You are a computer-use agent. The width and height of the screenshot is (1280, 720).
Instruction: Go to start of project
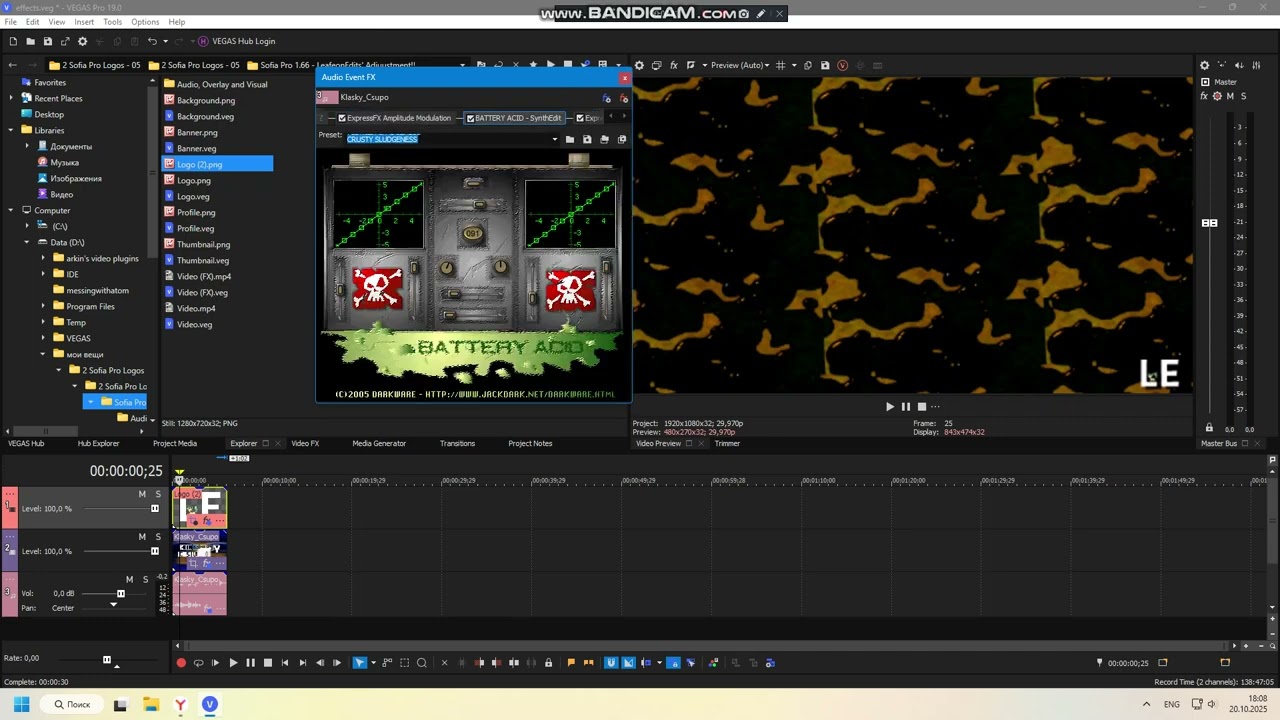tap(285, 662)
